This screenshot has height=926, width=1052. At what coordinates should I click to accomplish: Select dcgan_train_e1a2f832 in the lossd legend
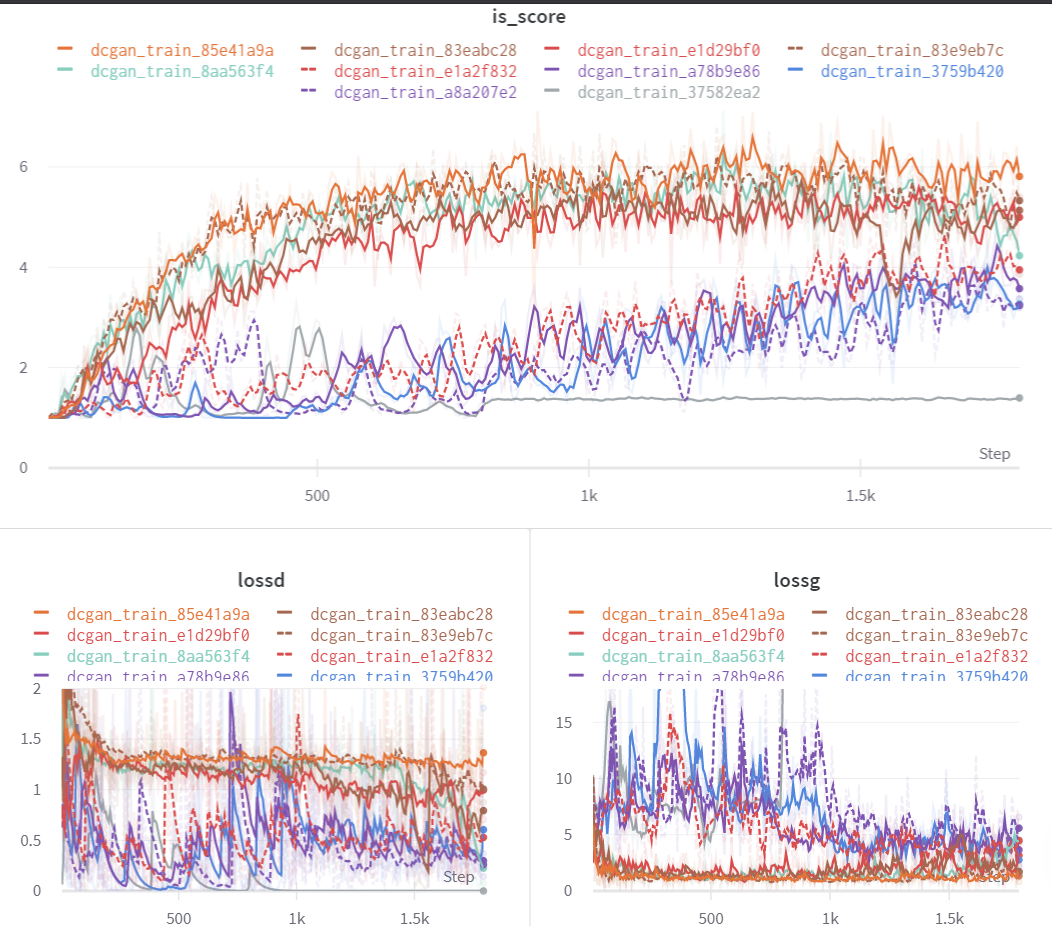coord(401,656)
